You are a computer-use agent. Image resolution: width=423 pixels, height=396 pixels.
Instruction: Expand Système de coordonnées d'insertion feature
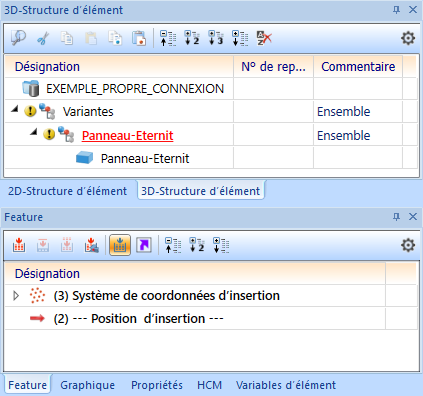coord(16,296)
